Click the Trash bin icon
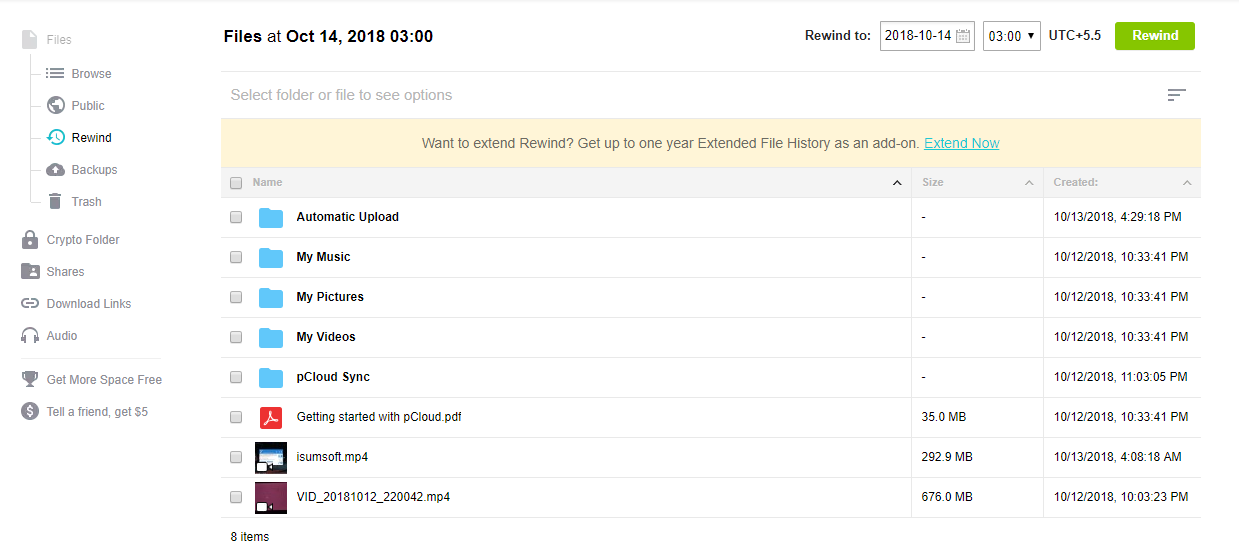Screen dimensions: 1239x560 pos(56,202)
